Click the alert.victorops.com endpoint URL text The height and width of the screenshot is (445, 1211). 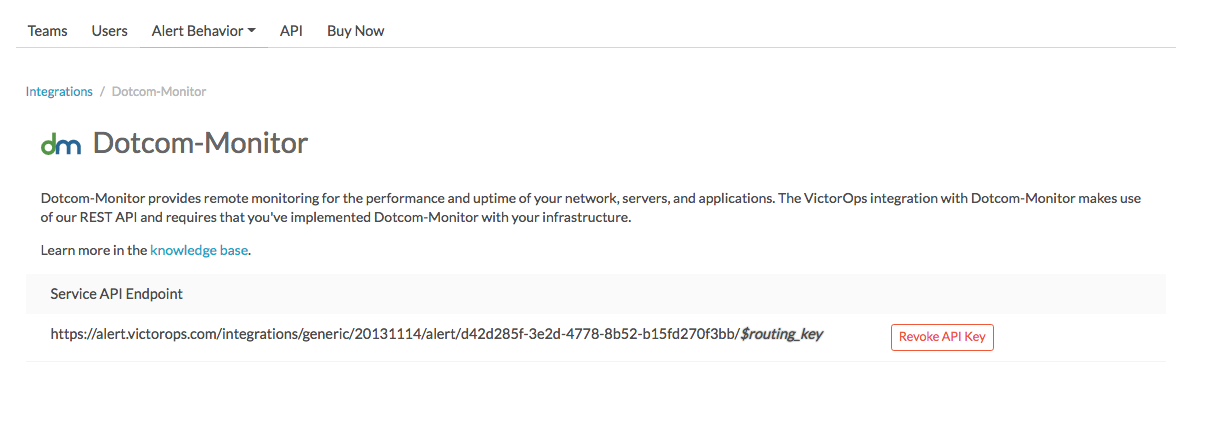395,335
